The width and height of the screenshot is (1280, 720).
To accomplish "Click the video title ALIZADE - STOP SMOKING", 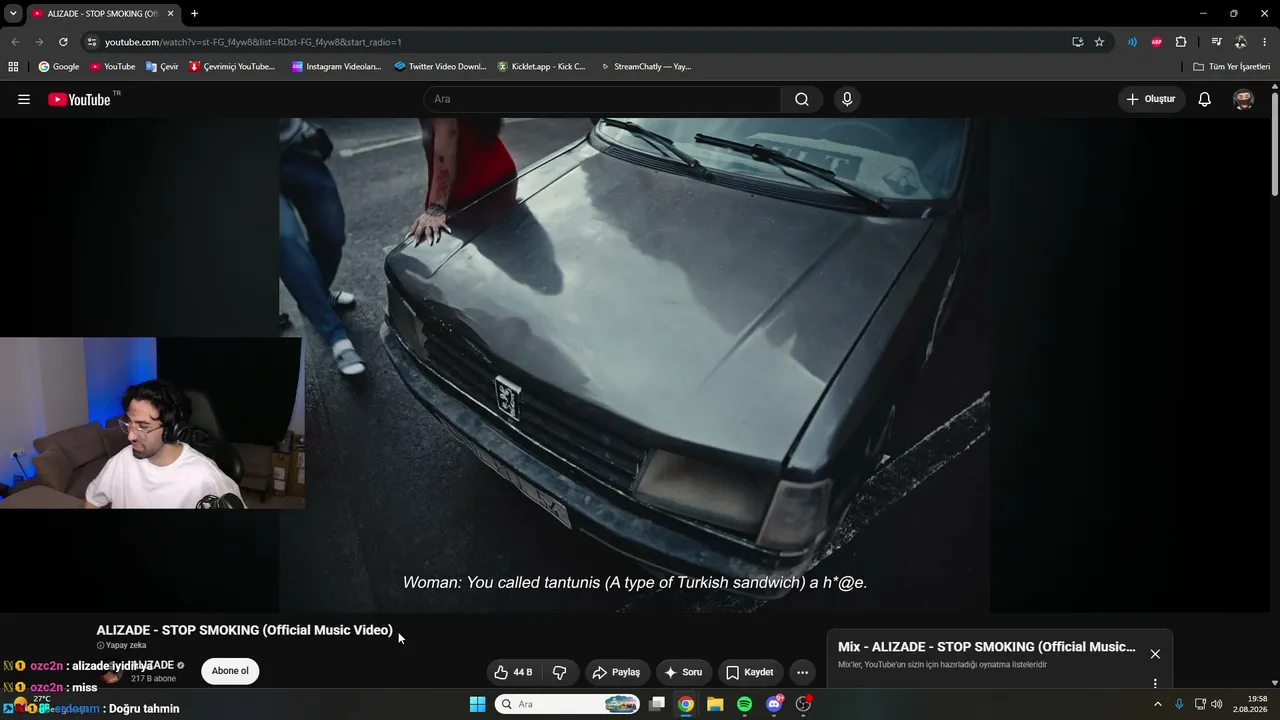I will 244,630.
